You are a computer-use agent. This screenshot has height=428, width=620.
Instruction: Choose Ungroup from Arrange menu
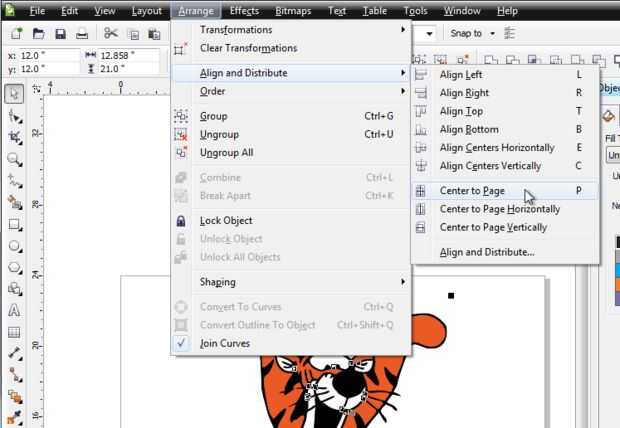[292, 134]
